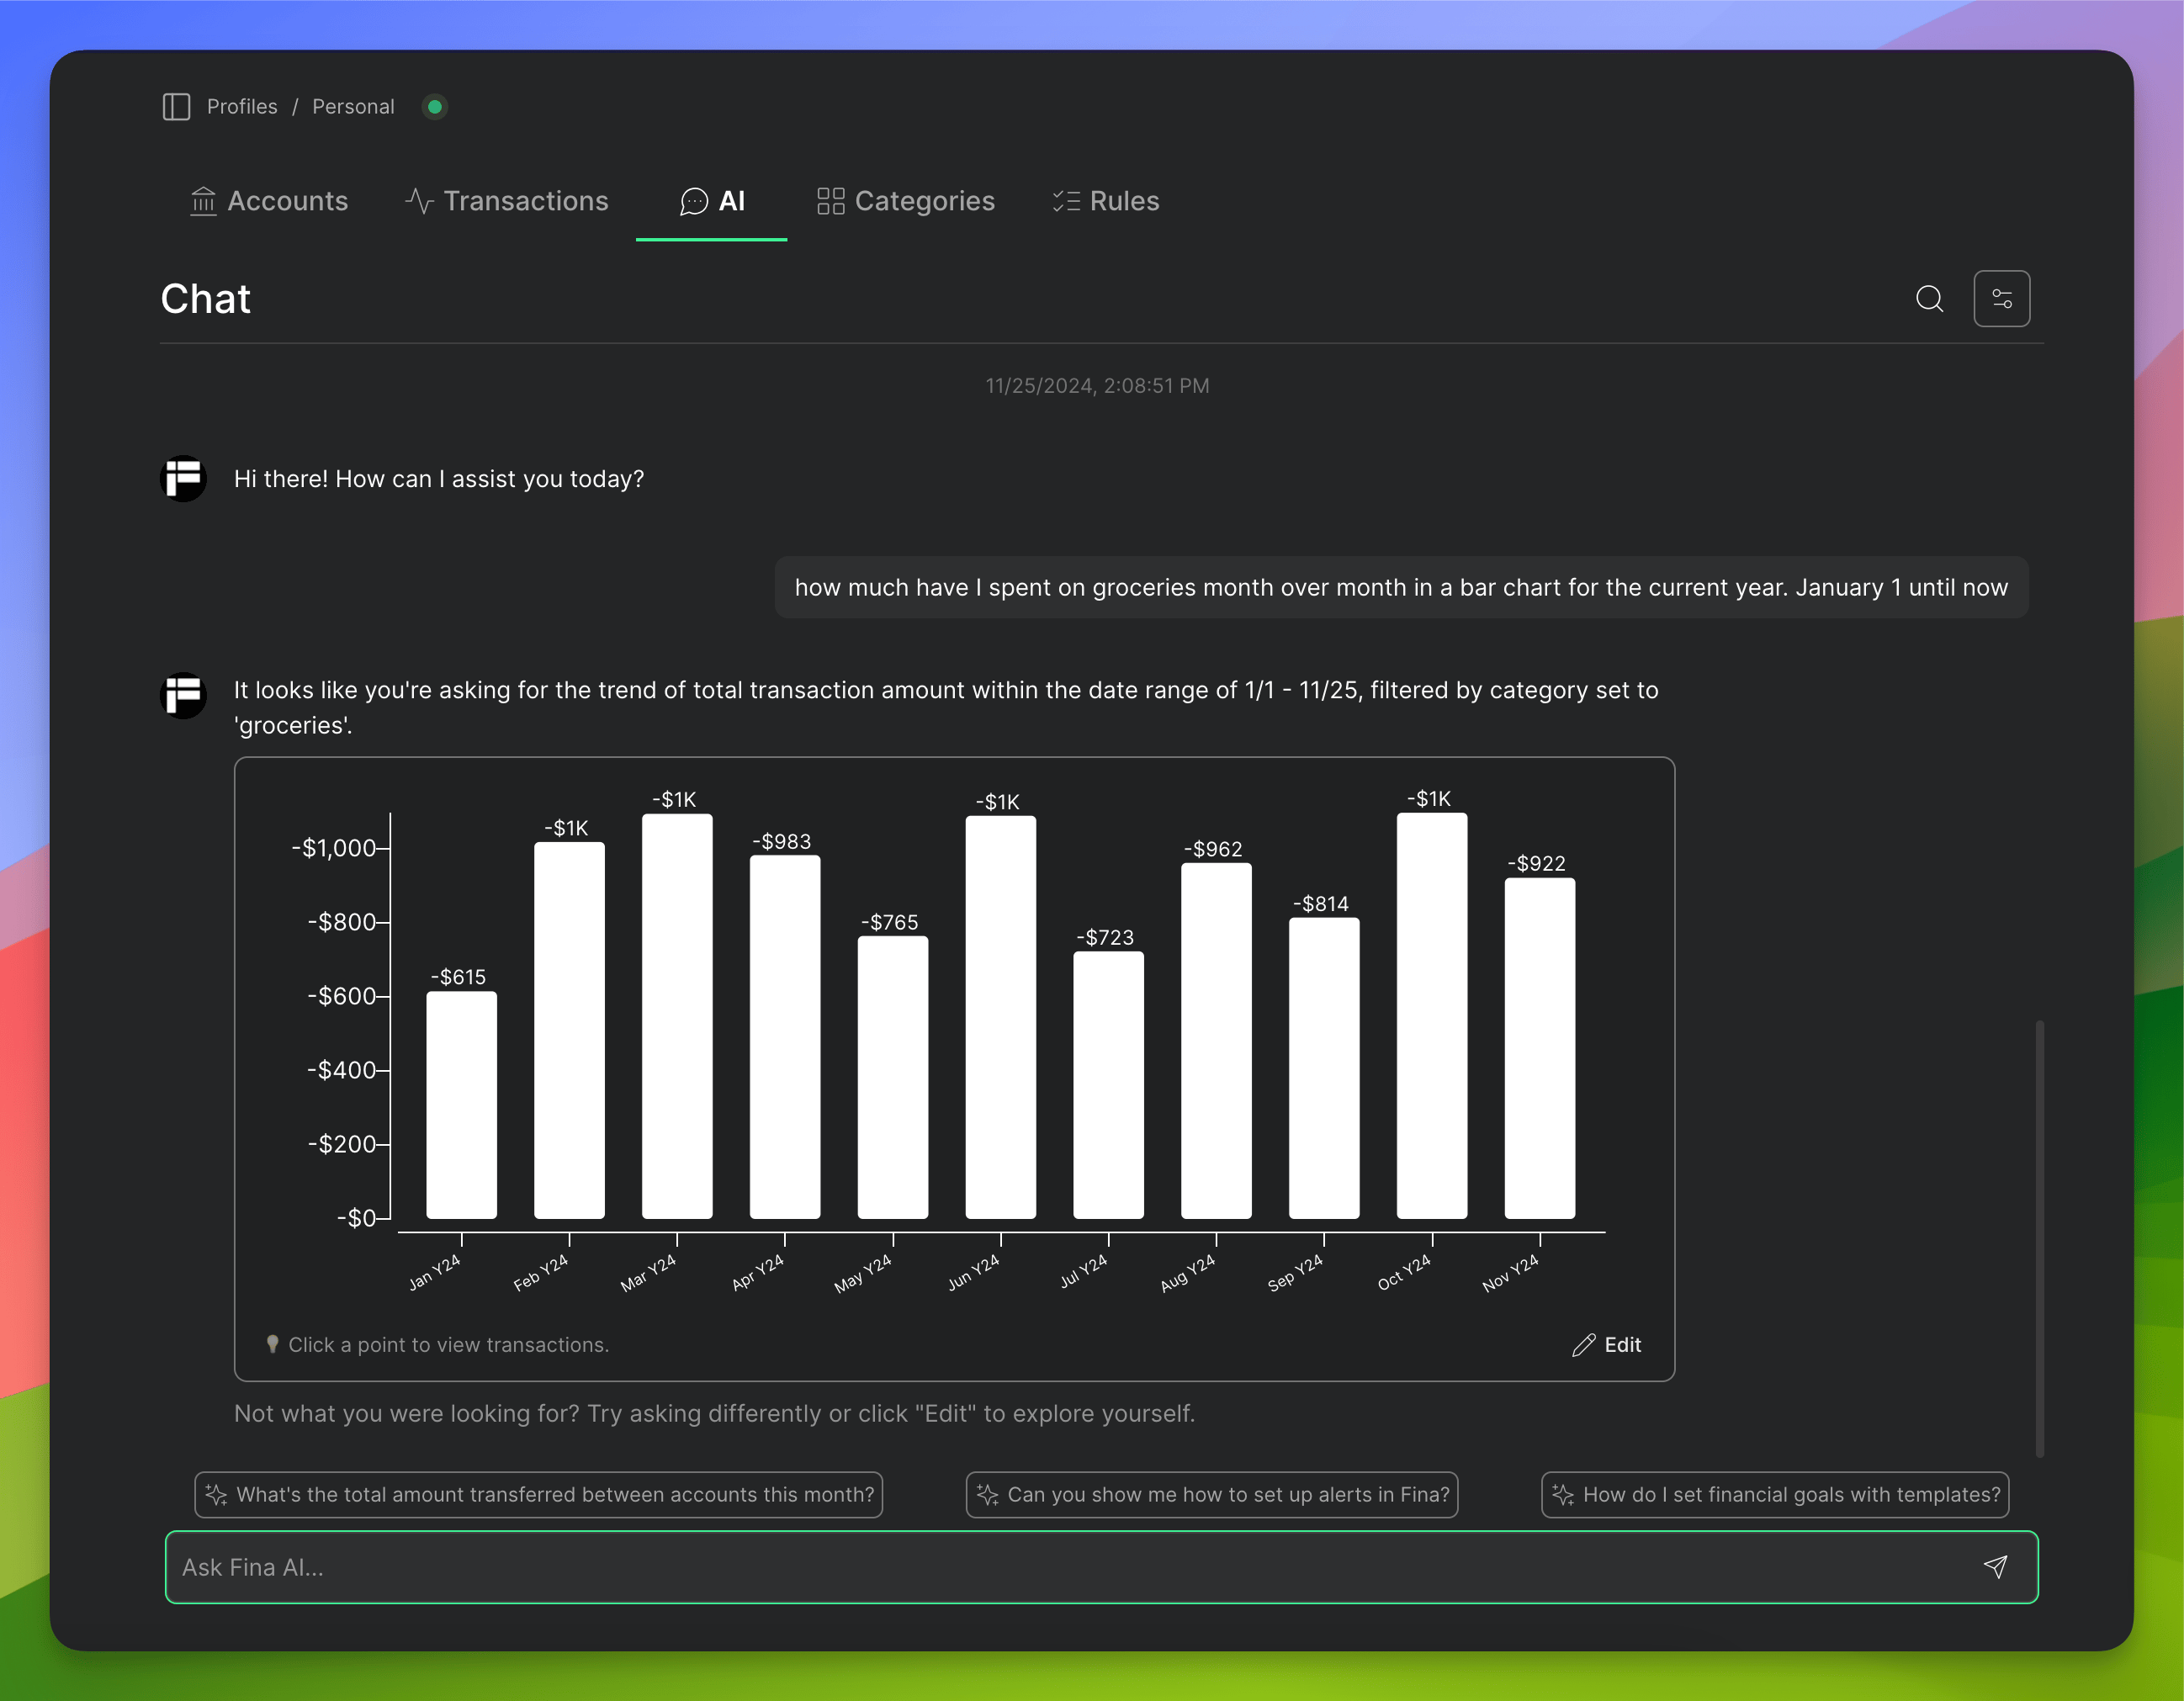Click the pencil Edit icon on chart
The image size is (2184, 1701).
click(x=1583, y=1345)
